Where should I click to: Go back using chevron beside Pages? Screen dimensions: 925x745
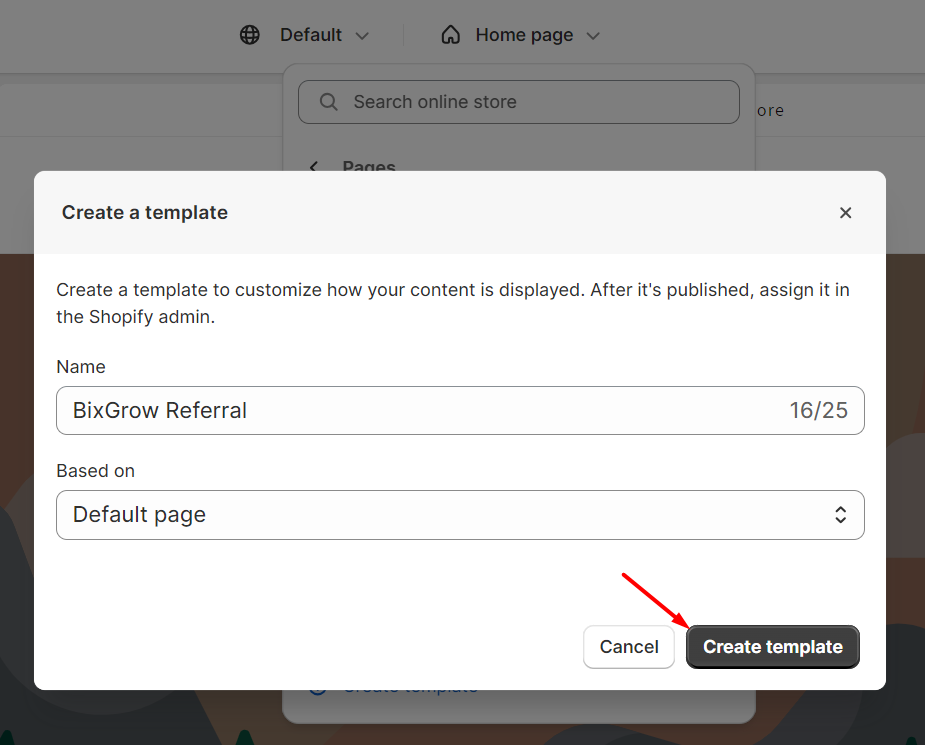314,166
